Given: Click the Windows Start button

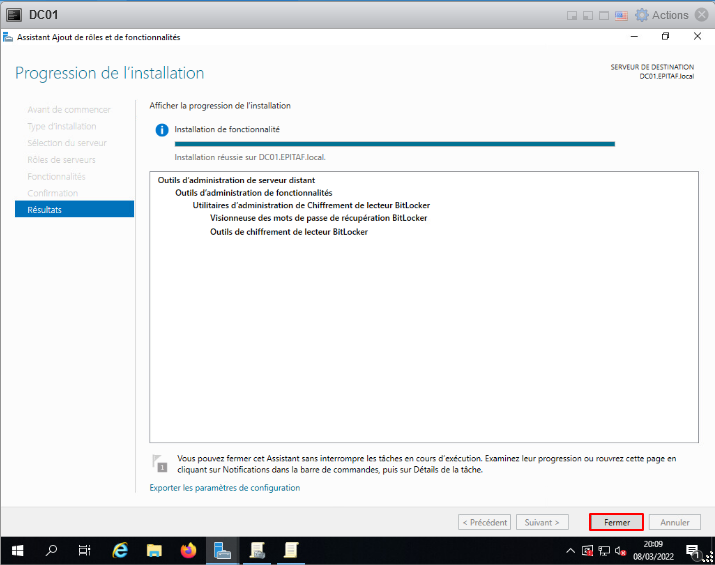Looking at the screenshot, I should (x=17, y=550).
